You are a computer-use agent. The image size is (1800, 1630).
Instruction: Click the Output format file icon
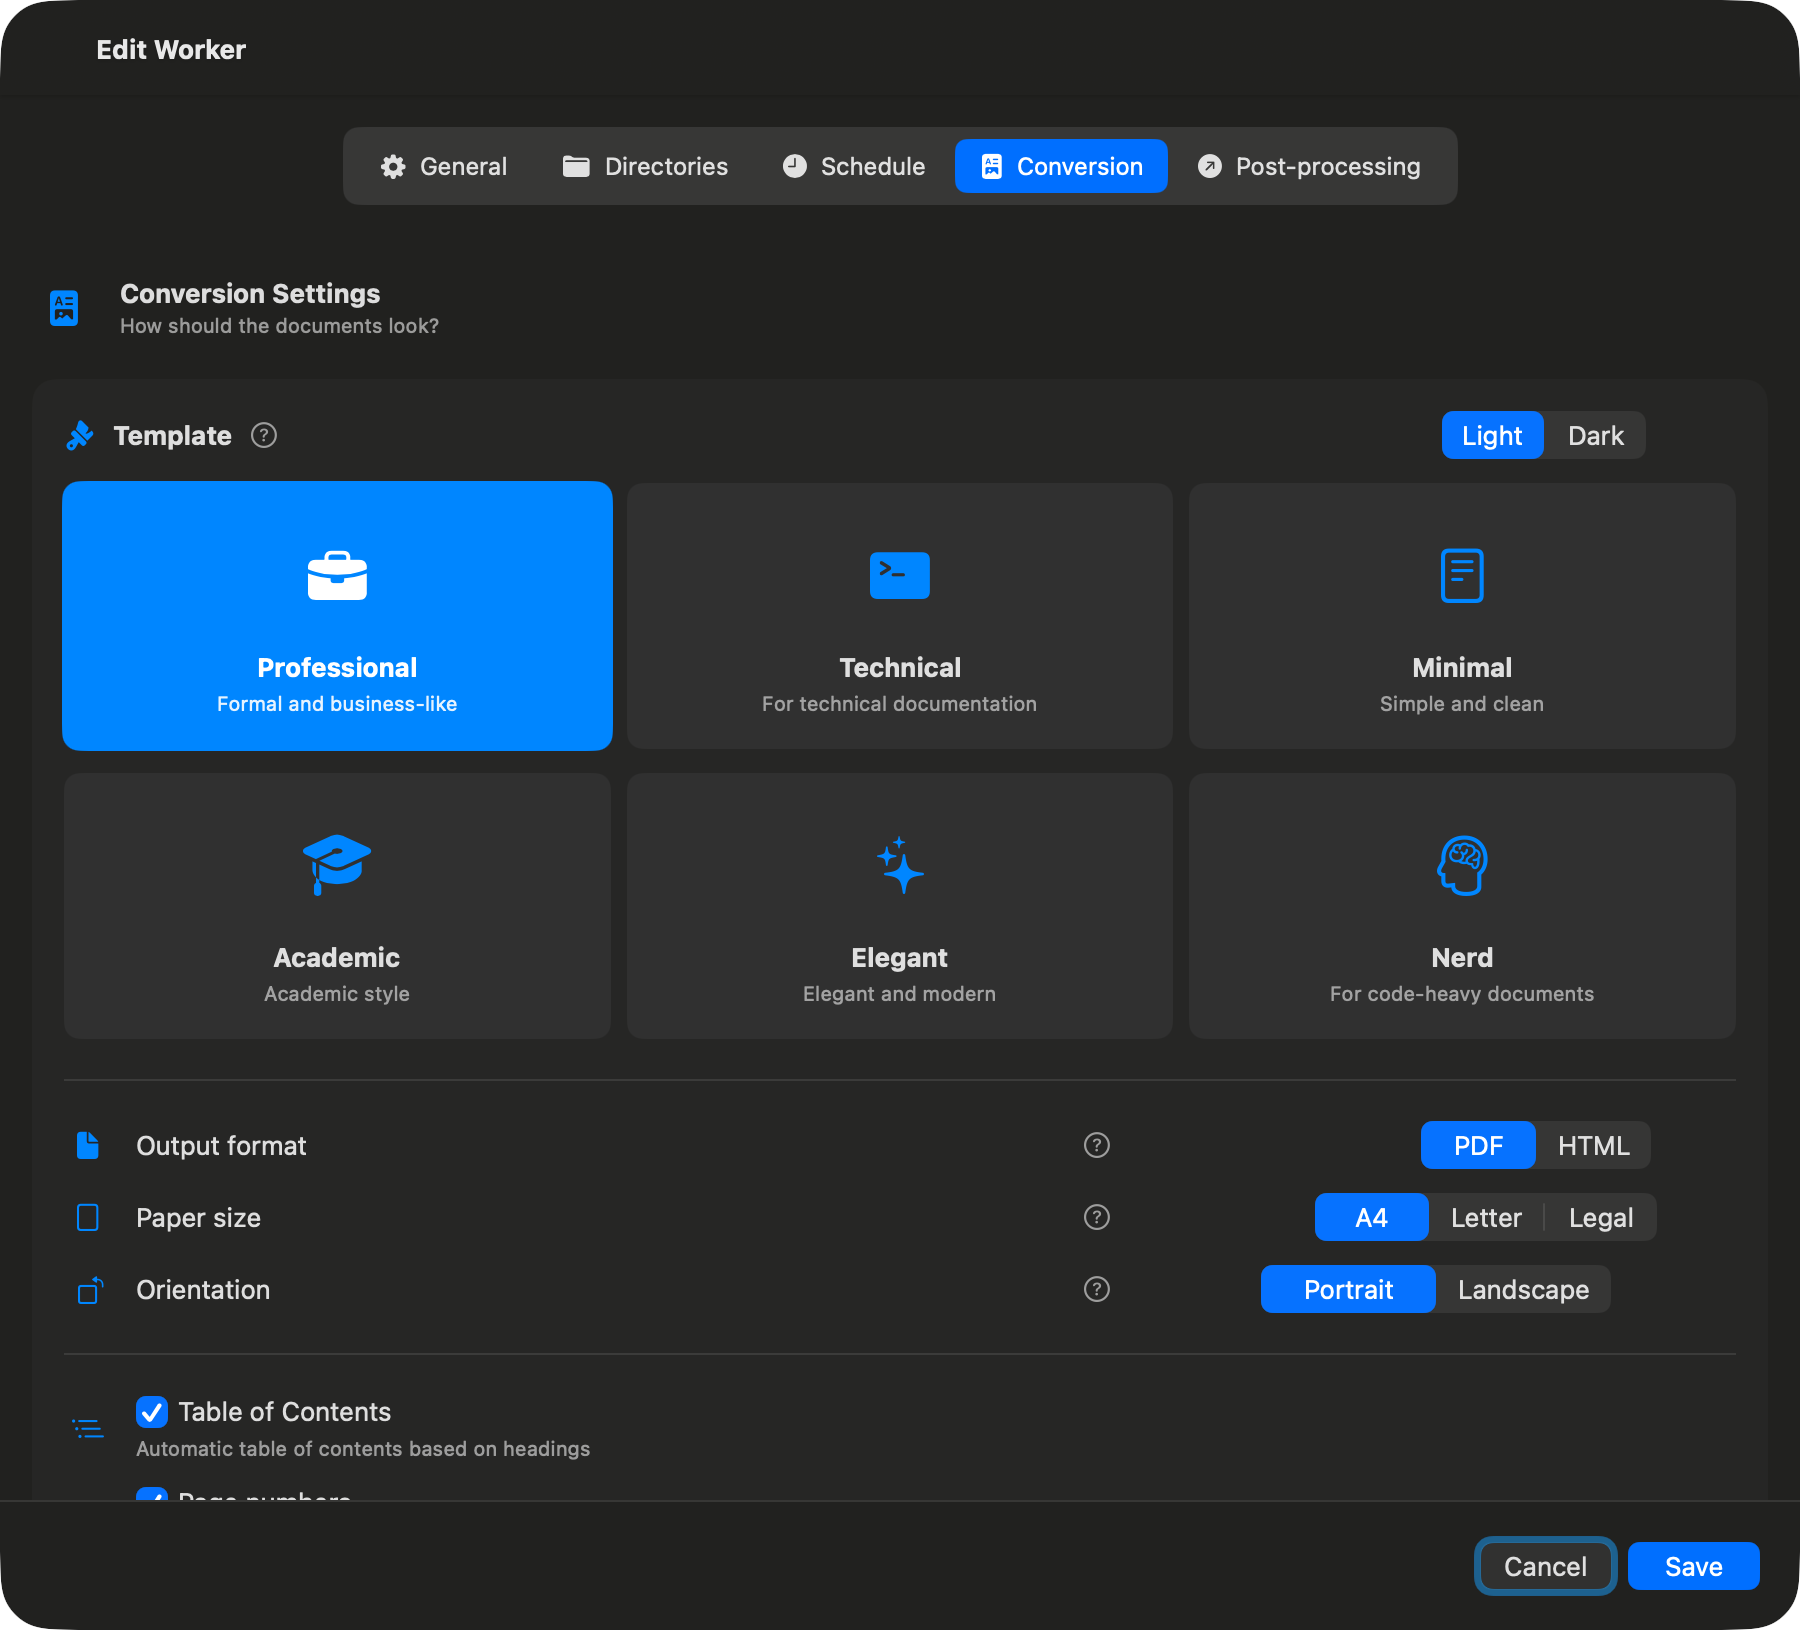coord(88,1145)
